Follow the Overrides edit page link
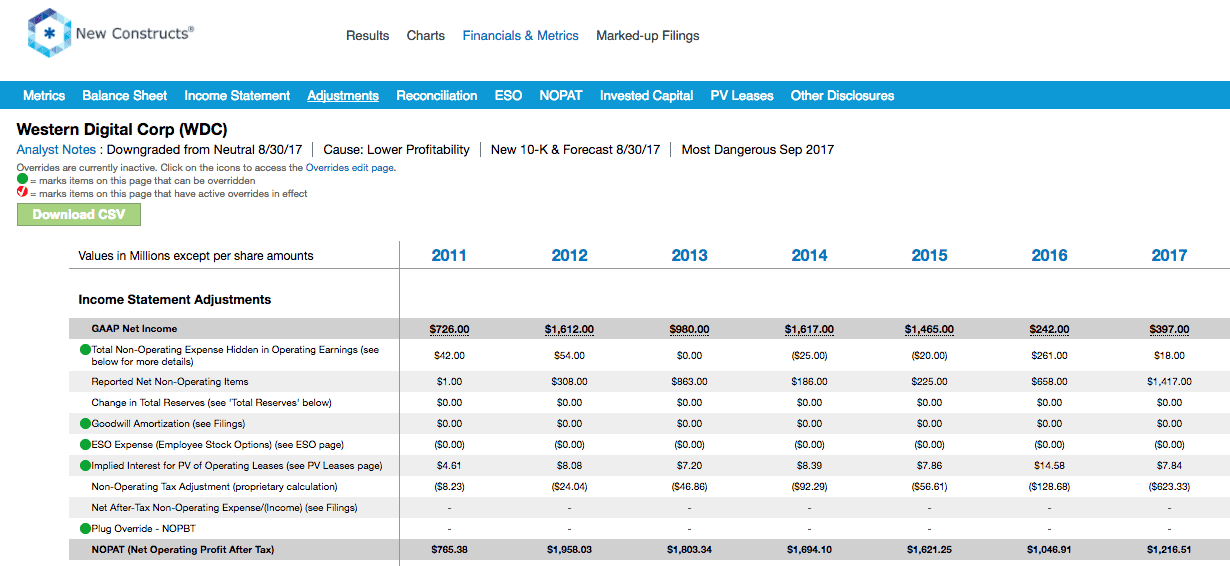1230x566 pixels. pyautogui.click(x=350, y=168)
